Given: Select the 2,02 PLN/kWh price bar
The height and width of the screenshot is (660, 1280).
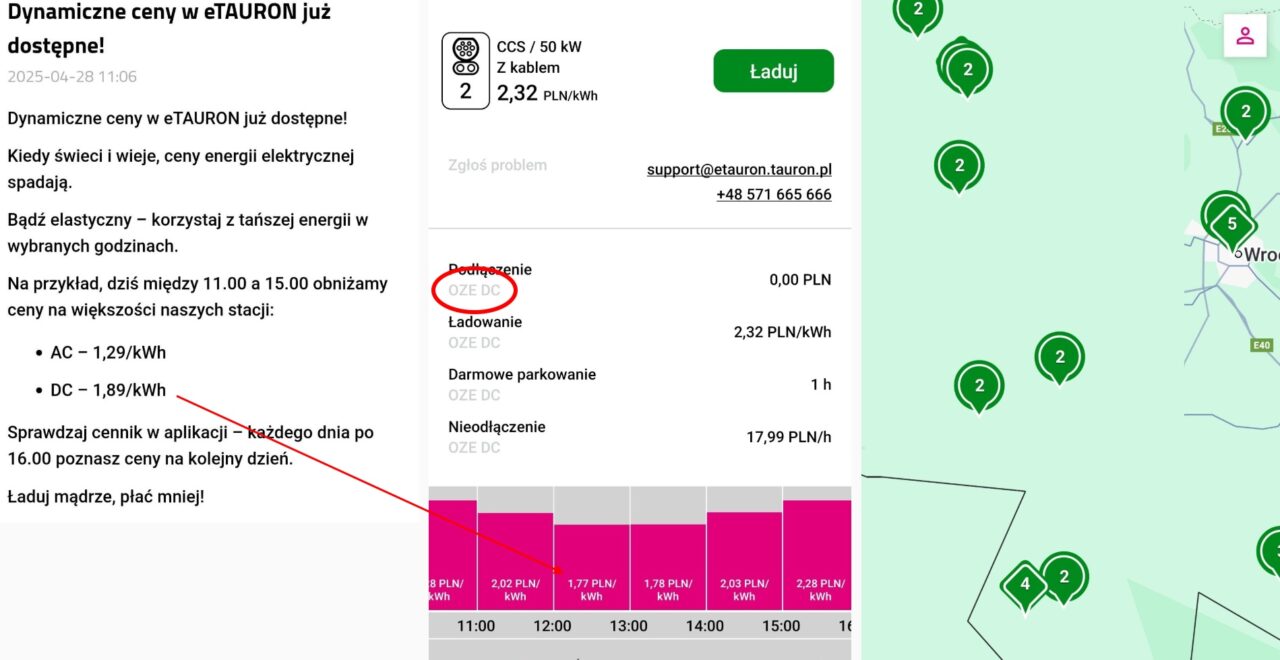Looking at the screenshot, I should (x=515, y=561).
